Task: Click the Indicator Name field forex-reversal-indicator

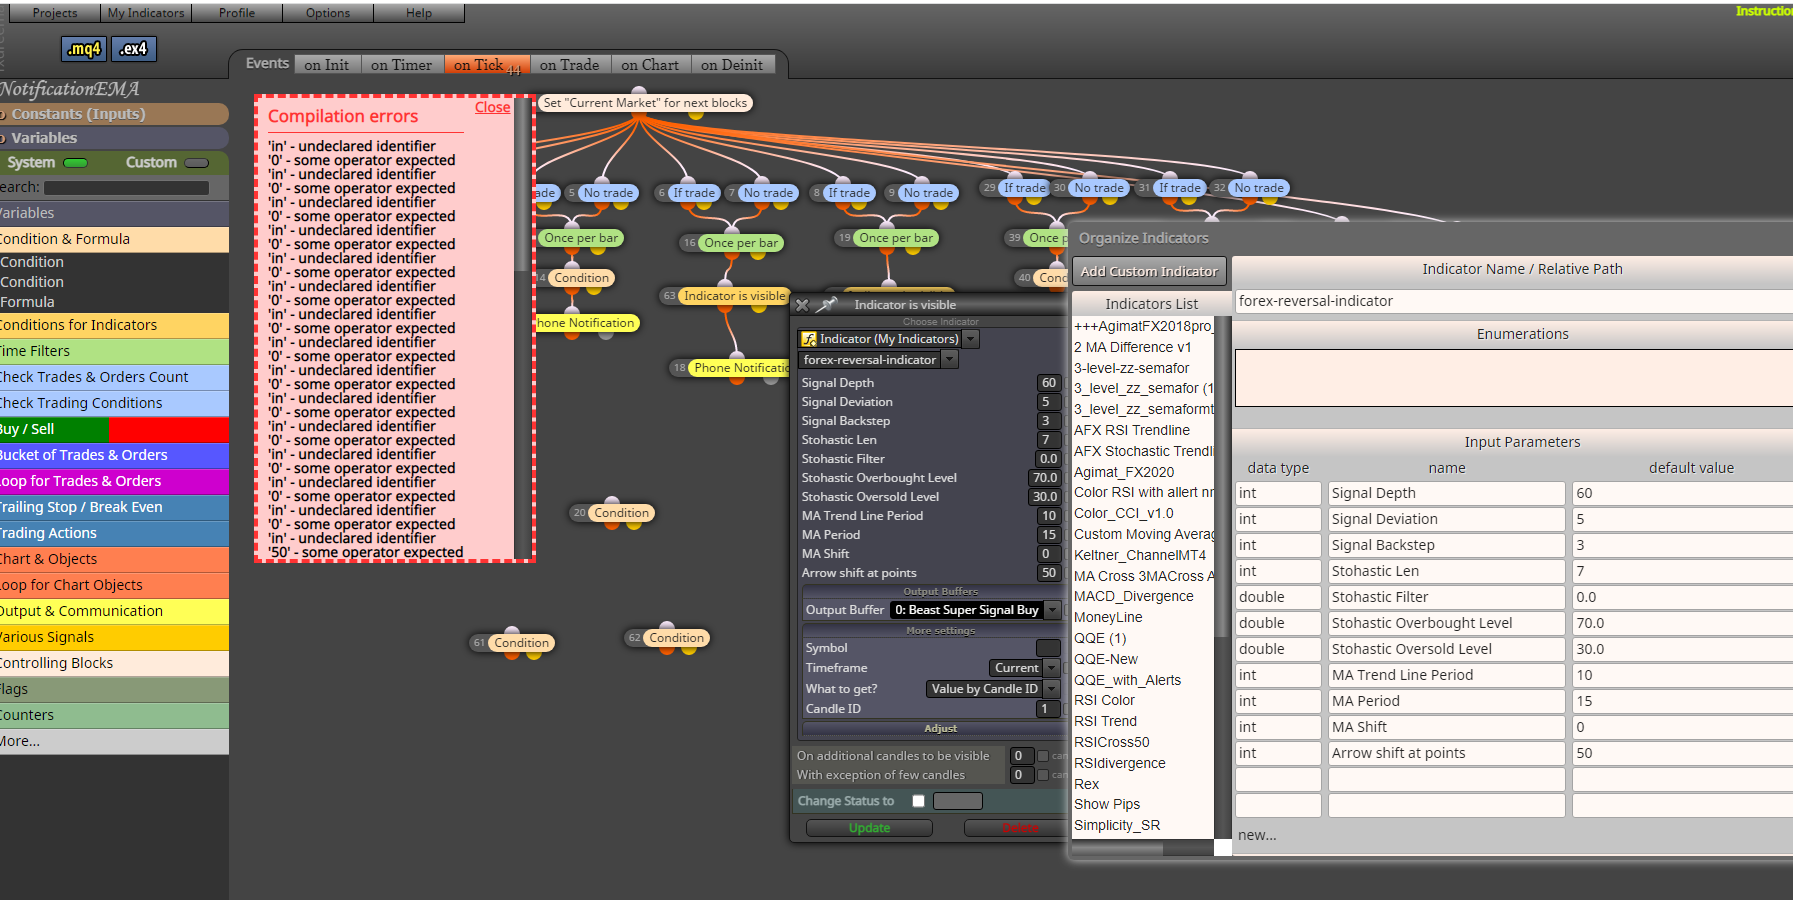Action: (1514, 301)
